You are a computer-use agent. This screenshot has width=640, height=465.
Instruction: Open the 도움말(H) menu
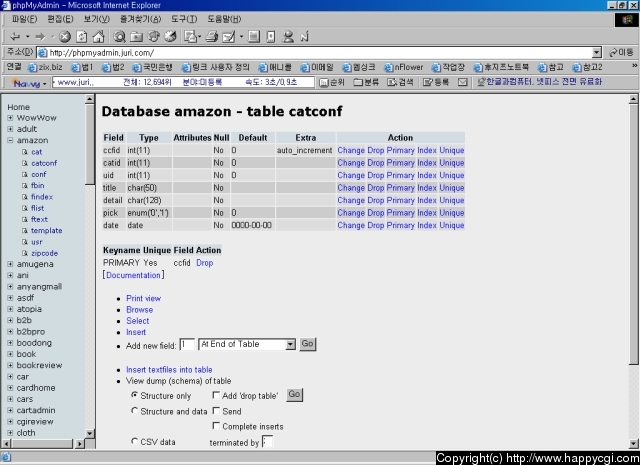[x=224, y=19]
